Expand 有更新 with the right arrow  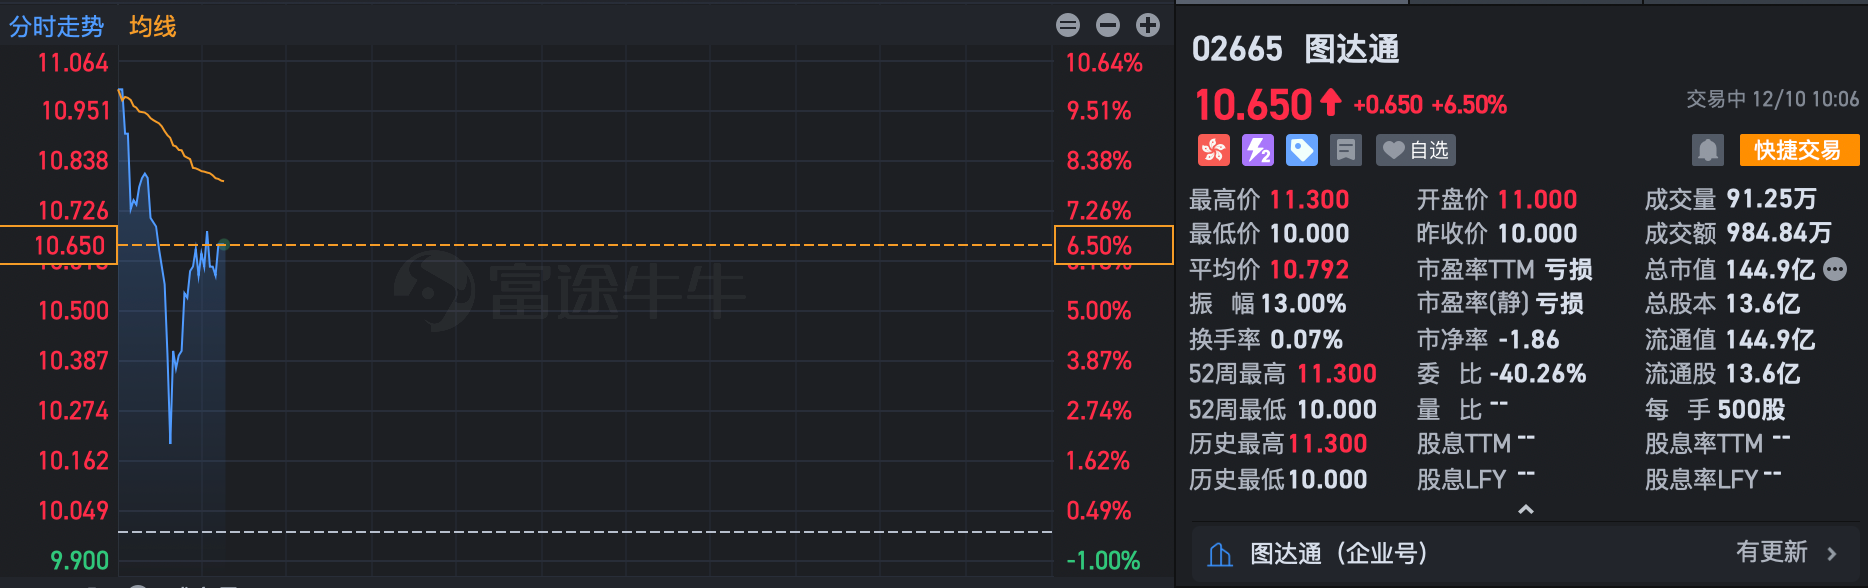pos(1832,552)
